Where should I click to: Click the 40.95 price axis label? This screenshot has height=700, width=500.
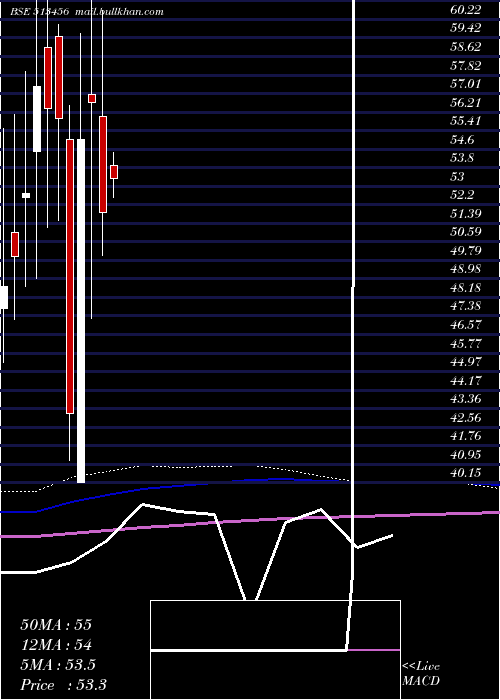(x=466, y=455)
